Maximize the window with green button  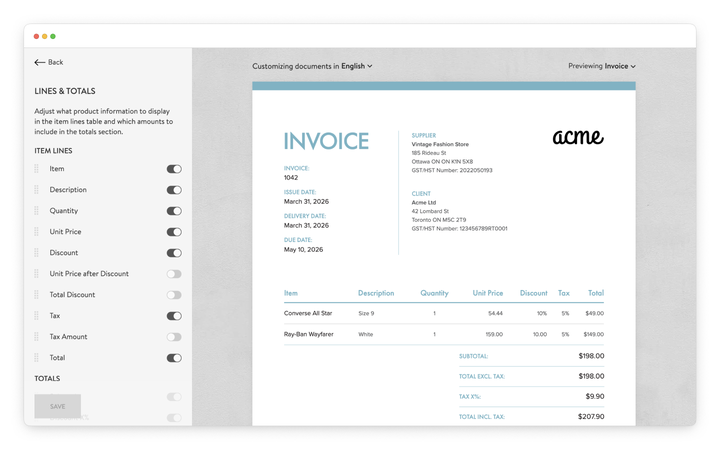(53, 36)
